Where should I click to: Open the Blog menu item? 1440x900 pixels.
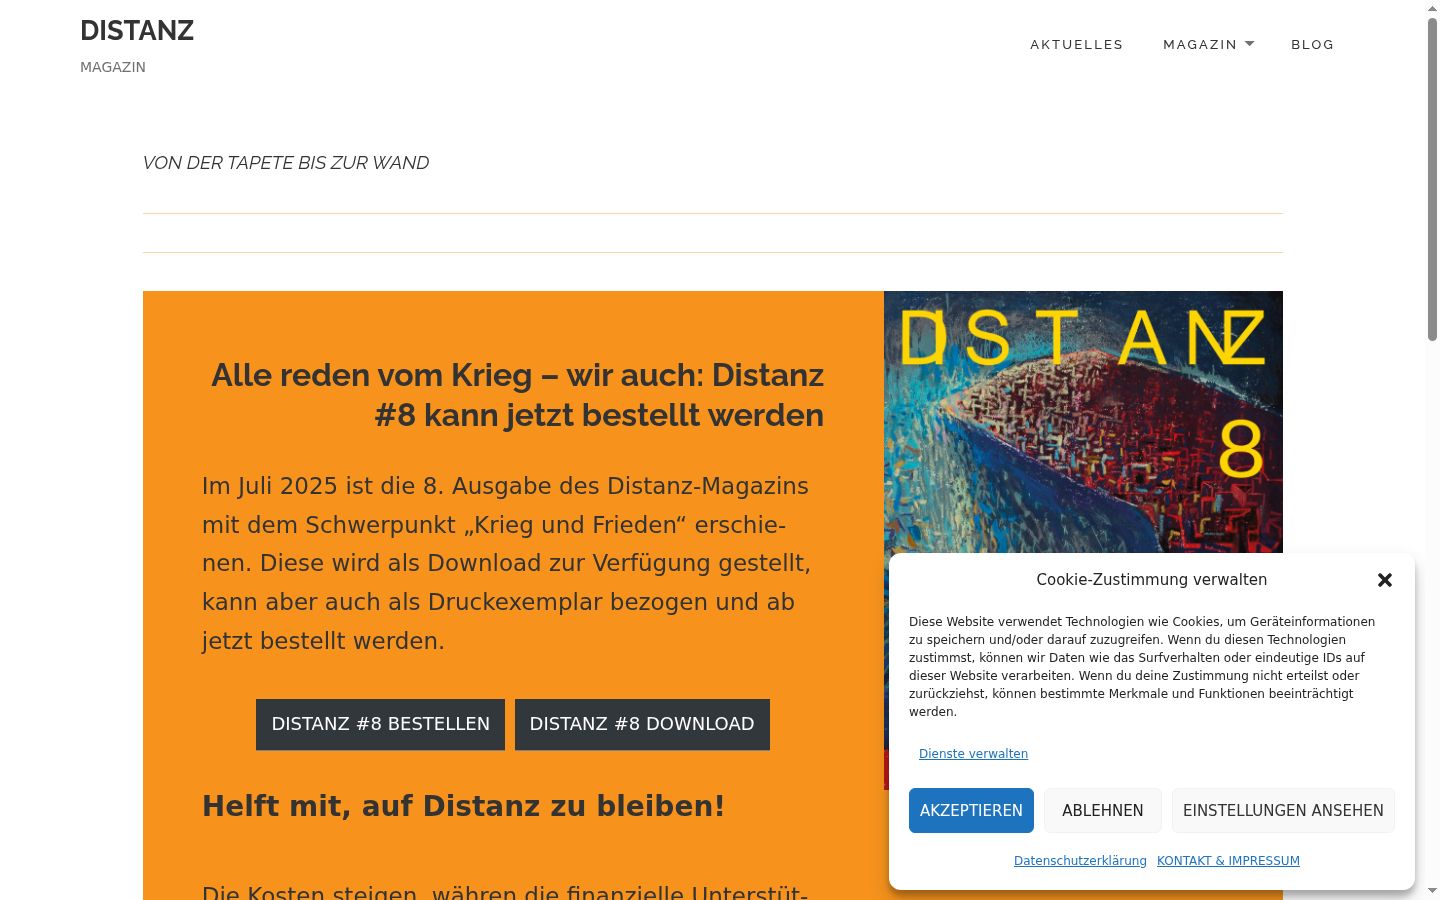click(1313, 44)
